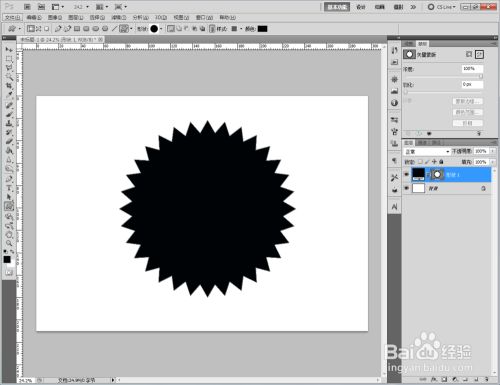Switch to the Masks panel tab

(x=423, y=44)
